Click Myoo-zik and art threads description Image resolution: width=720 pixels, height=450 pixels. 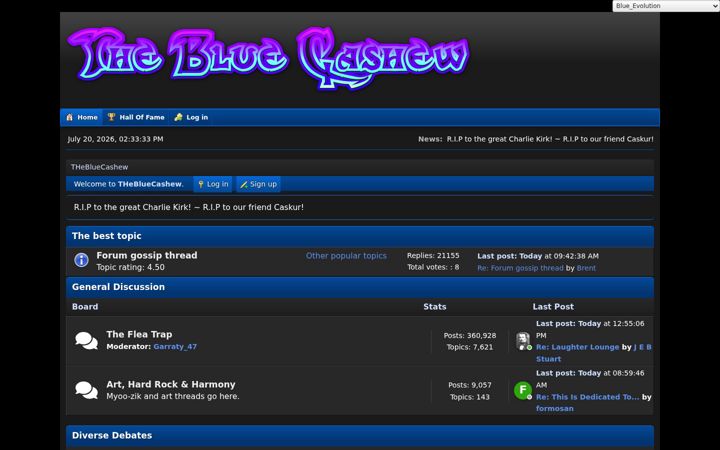tap(173, 396)
